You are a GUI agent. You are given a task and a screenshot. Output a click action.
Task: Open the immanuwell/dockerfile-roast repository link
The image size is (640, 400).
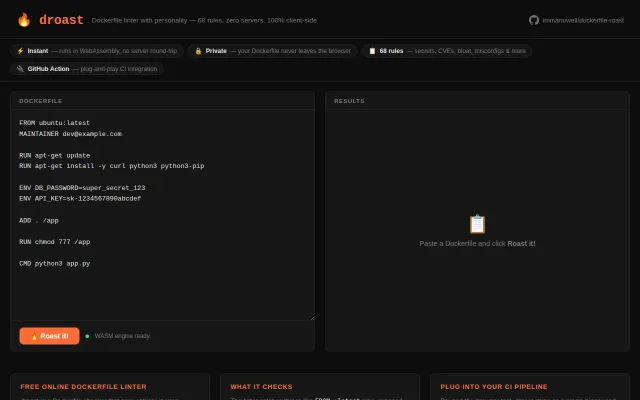coord(583,20)
